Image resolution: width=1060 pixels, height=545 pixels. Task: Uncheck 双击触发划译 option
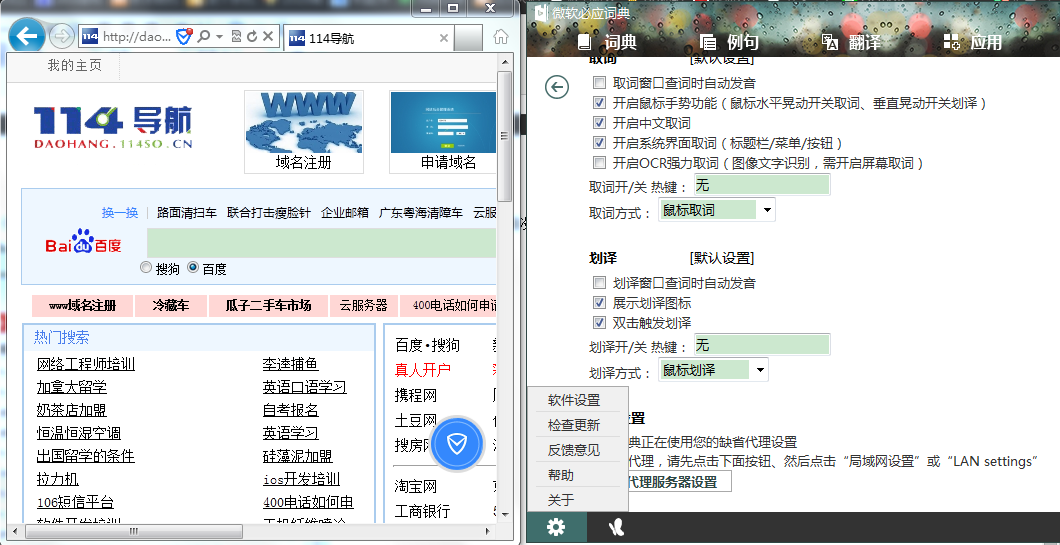coord(599,323)
